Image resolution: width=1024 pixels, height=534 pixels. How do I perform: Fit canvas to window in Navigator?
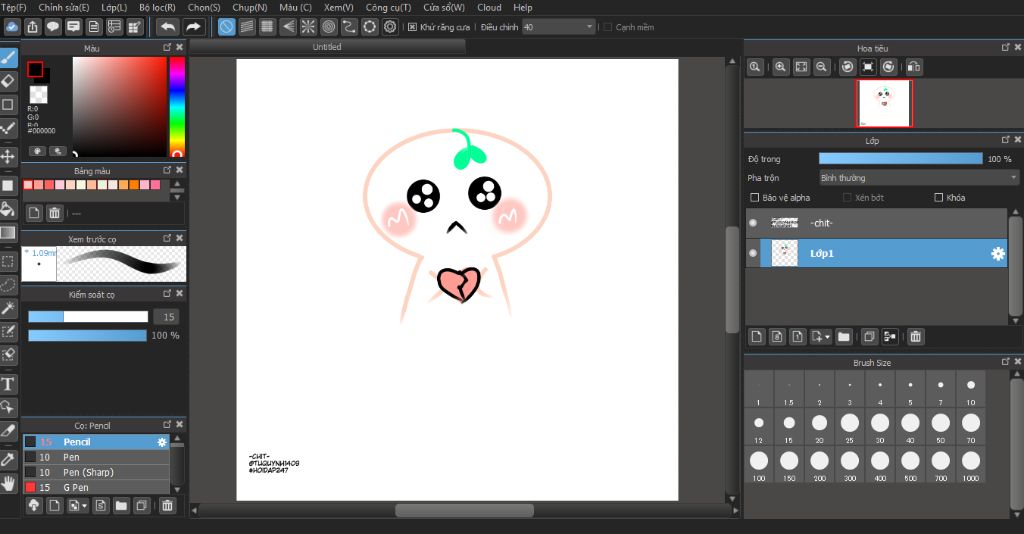pyautogui.click(x=801, y=67)
